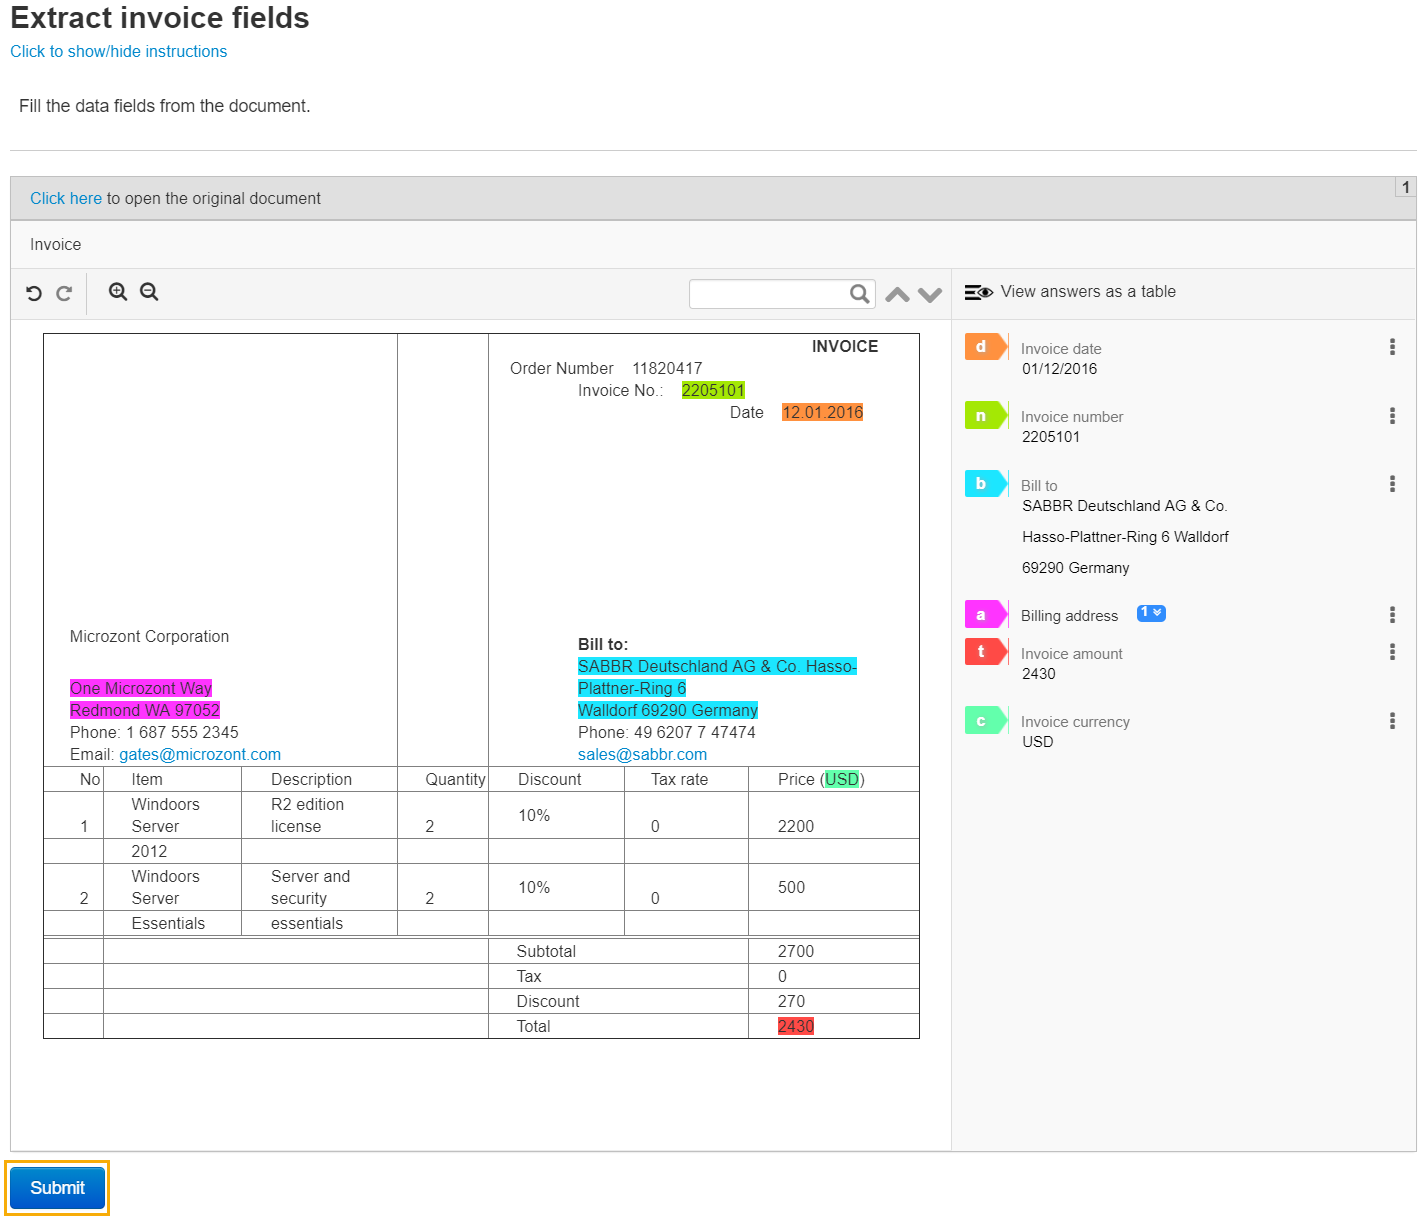The width and height of the screenshot is (1425, 1220).
Task: Open the Bill to three-dot menu
Action: pyautogui.click(x=1392, y=484)
